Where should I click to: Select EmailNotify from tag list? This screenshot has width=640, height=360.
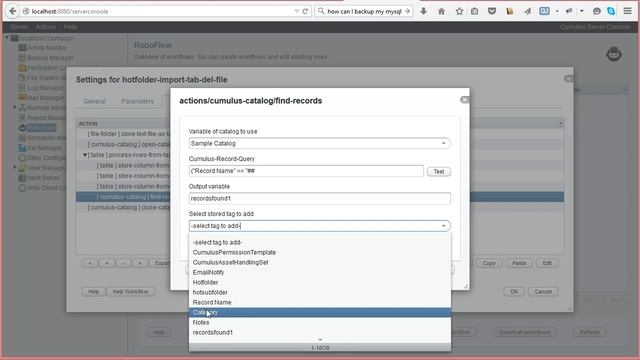[x=320, y=272]
